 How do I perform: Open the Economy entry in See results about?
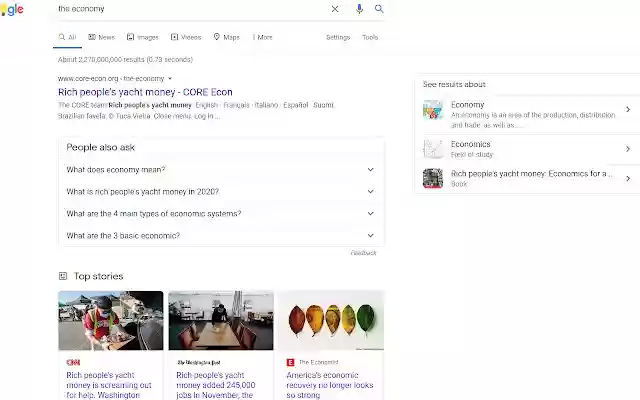[527, 114]
